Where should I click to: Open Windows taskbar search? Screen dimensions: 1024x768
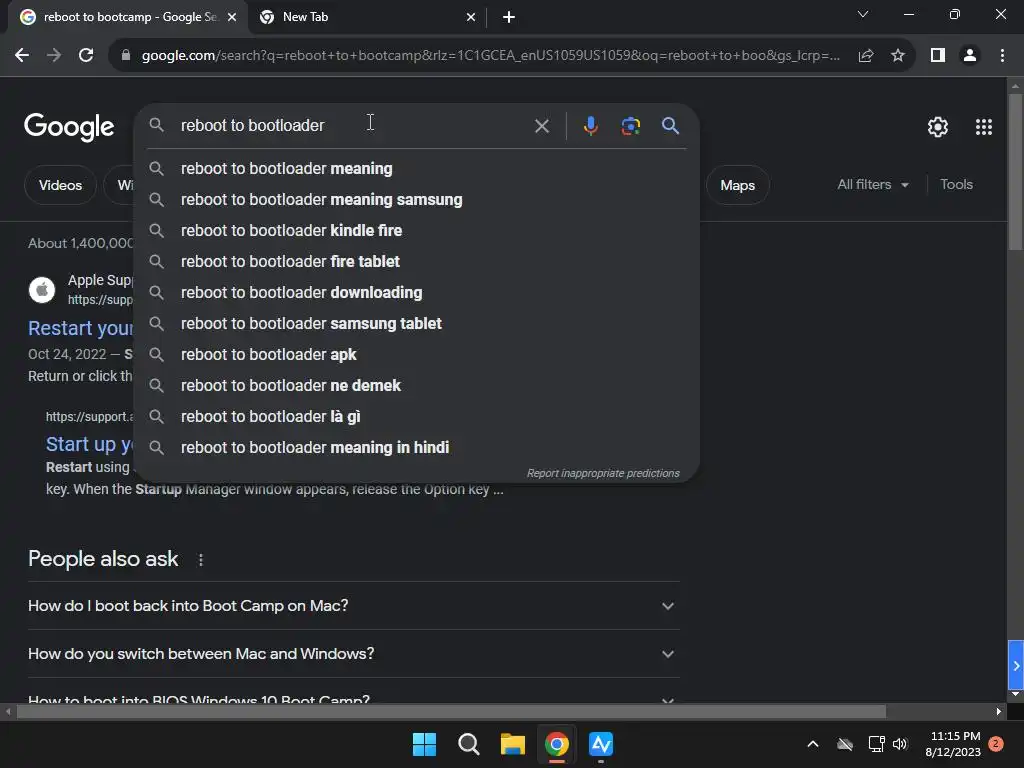(x=468, y=744)
